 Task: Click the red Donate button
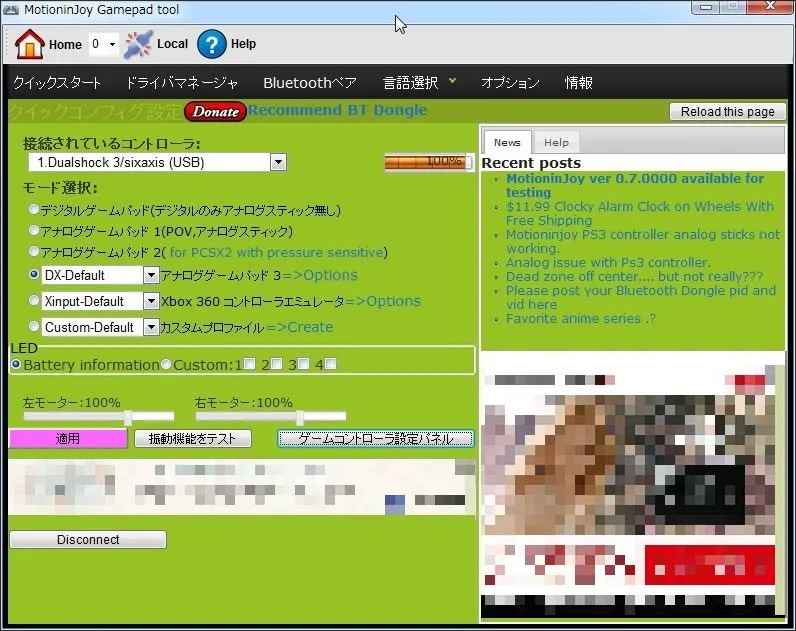215,112
